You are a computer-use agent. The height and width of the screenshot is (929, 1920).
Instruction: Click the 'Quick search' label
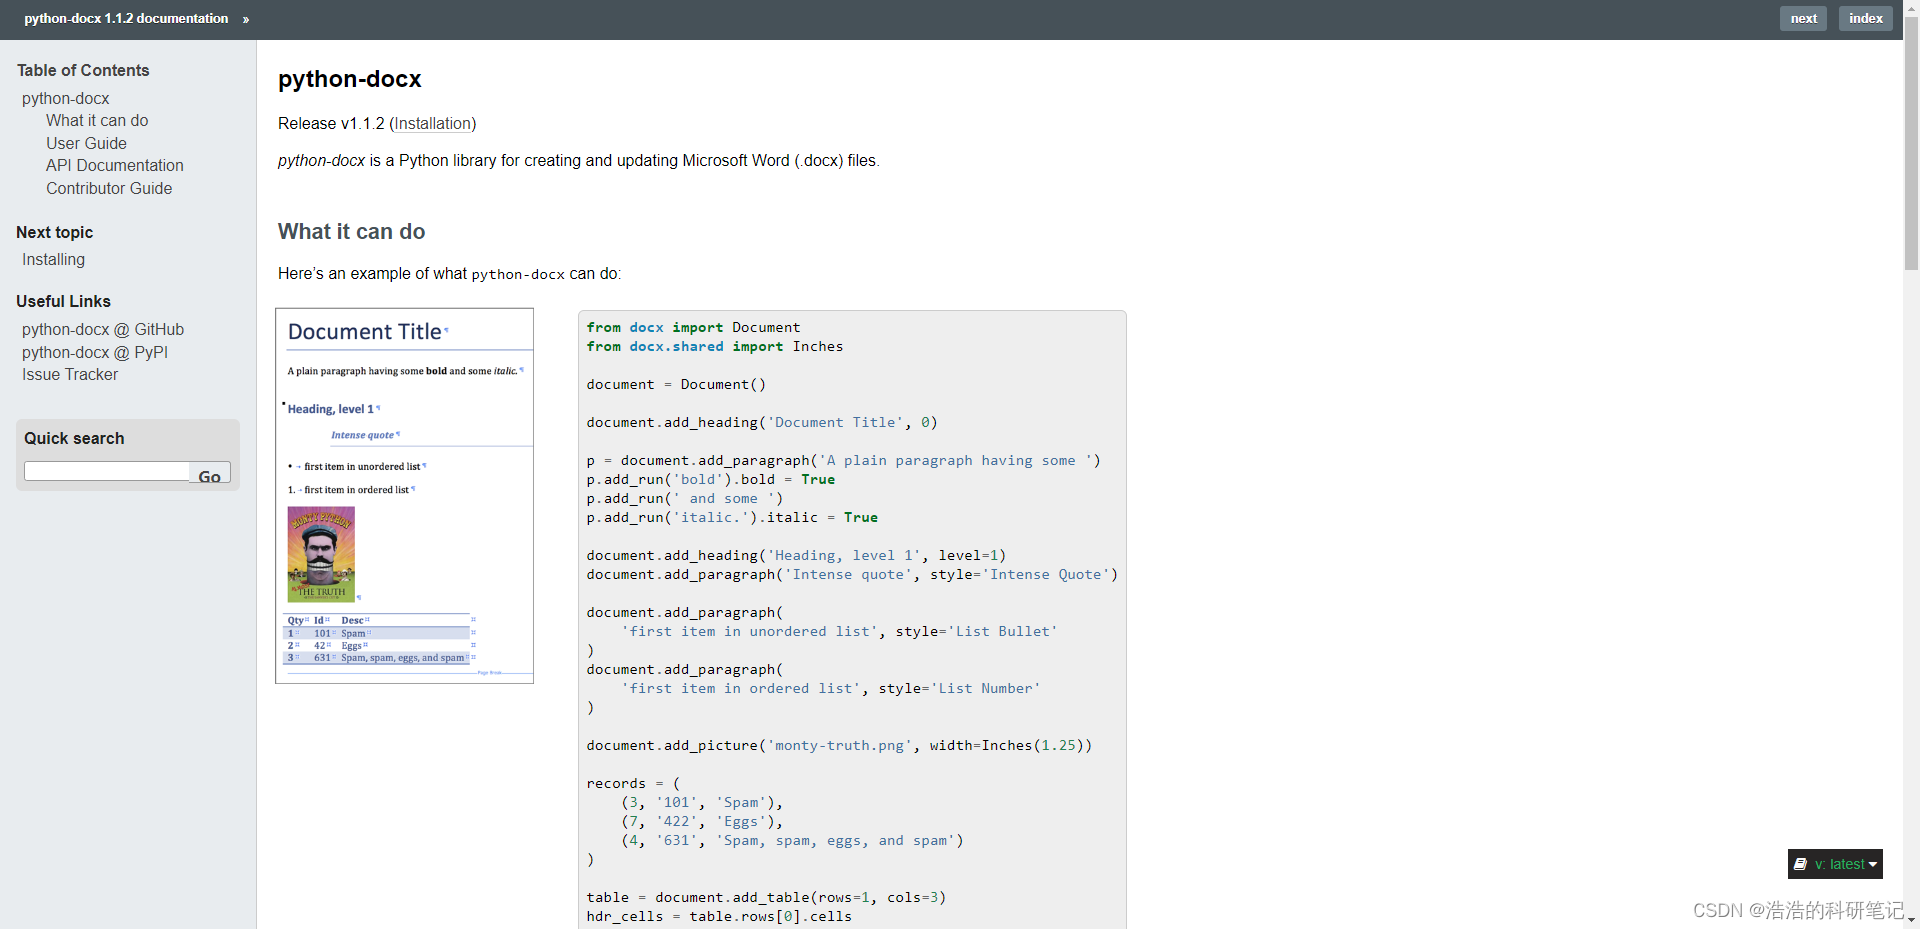[x=74, y=438]
